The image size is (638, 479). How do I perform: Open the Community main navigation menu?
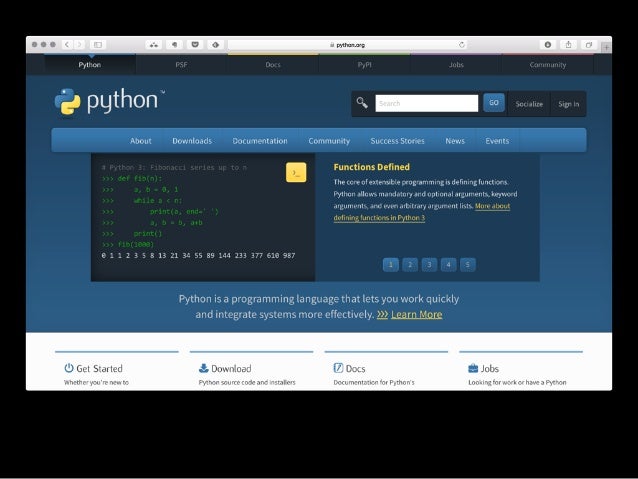pyautogui.click(x=329, y=141)
